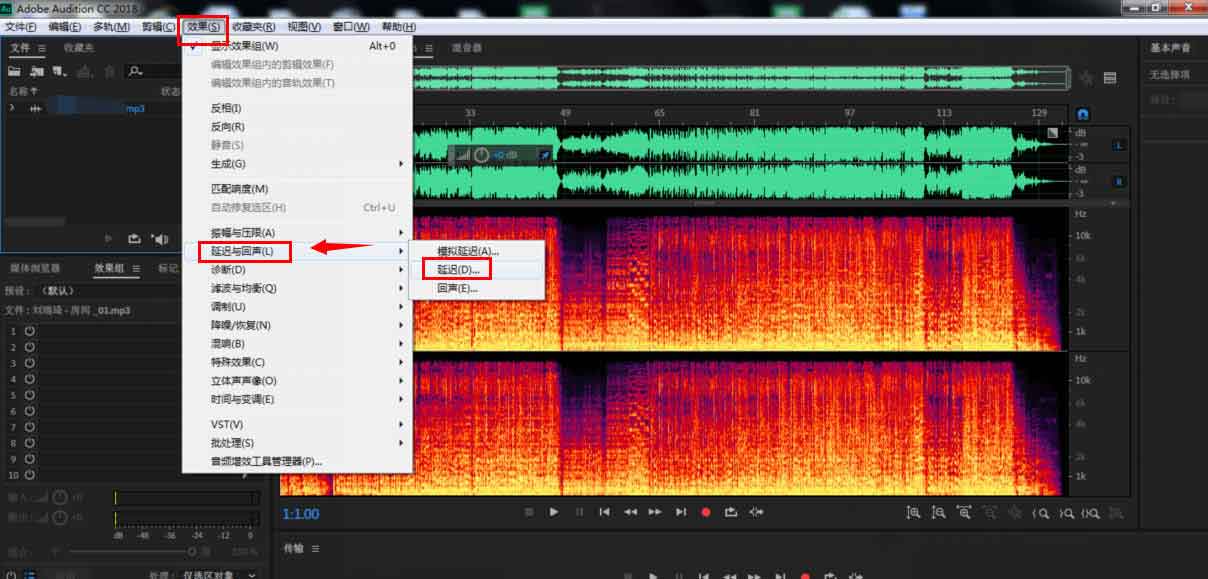The height and width of the screenshot is (579, 1208).
Task: Click 音频增效工具管理器(P)... entry
Action: (x=266, y=461)
